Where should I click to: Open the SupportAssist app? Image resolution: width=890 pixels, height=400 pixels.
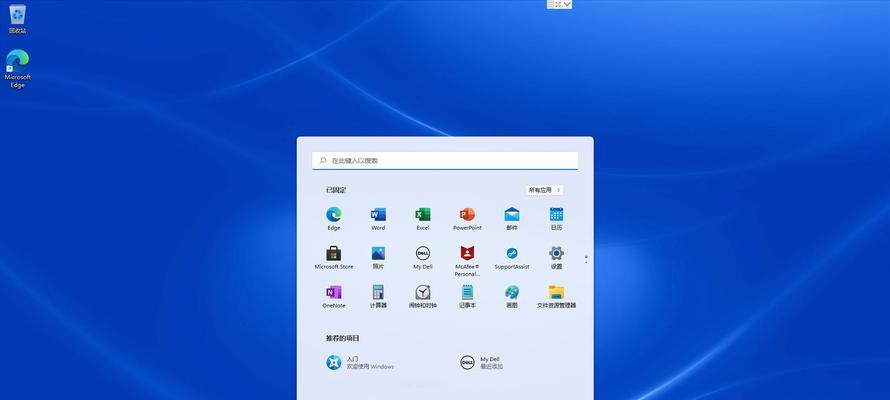(512, 258)
